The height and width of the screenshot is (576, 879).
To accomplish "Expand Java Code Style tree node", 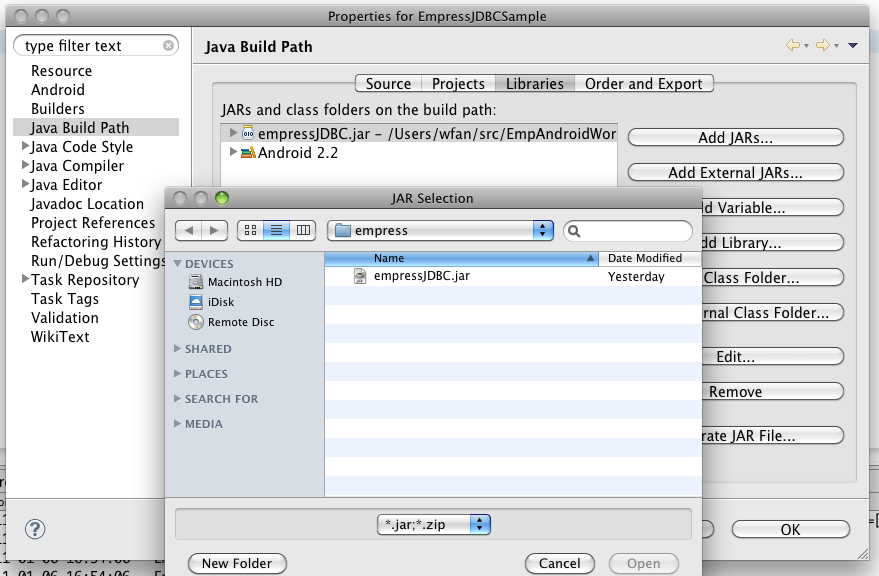I will point(25,146).
